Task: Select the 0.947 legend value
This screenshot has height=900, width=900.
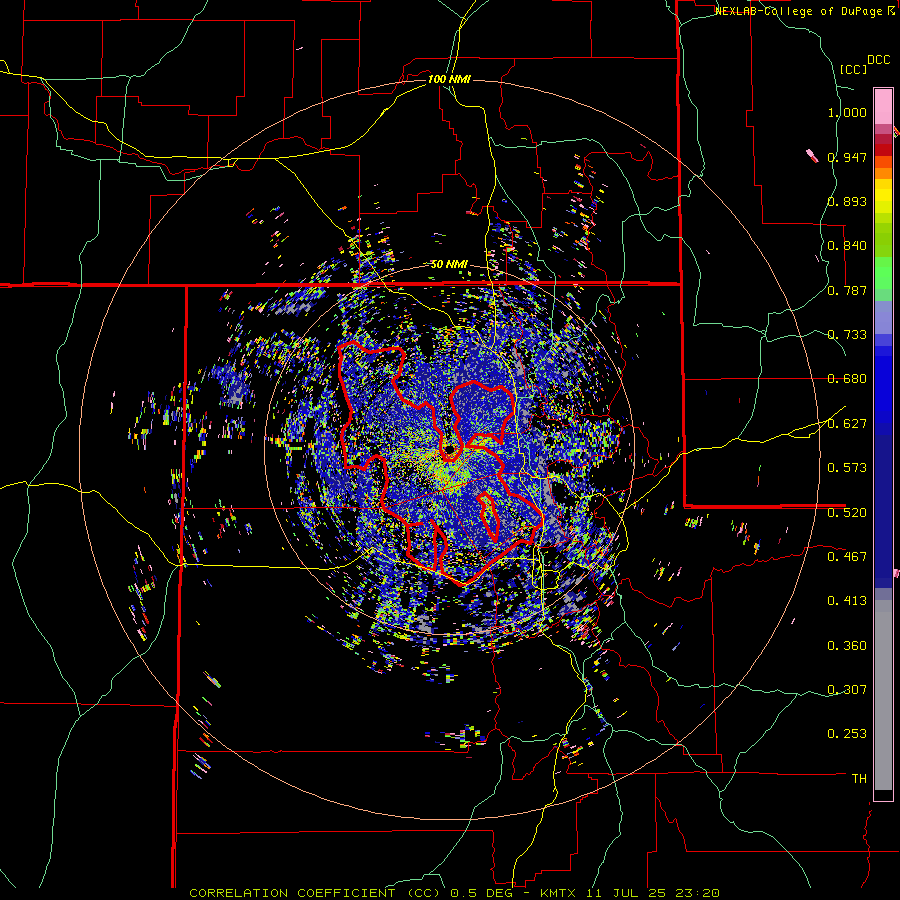Action: pos(847,157)
